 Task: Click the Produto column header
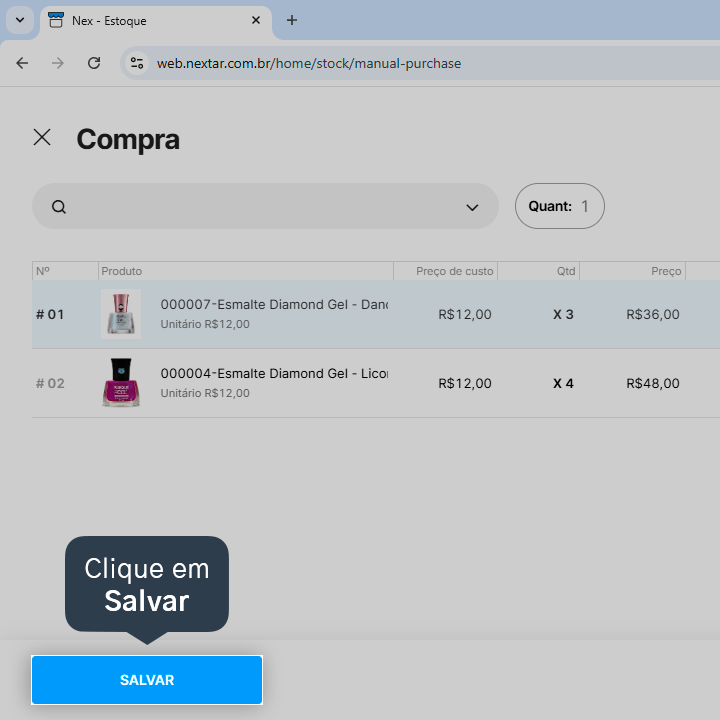click(246, 271)
